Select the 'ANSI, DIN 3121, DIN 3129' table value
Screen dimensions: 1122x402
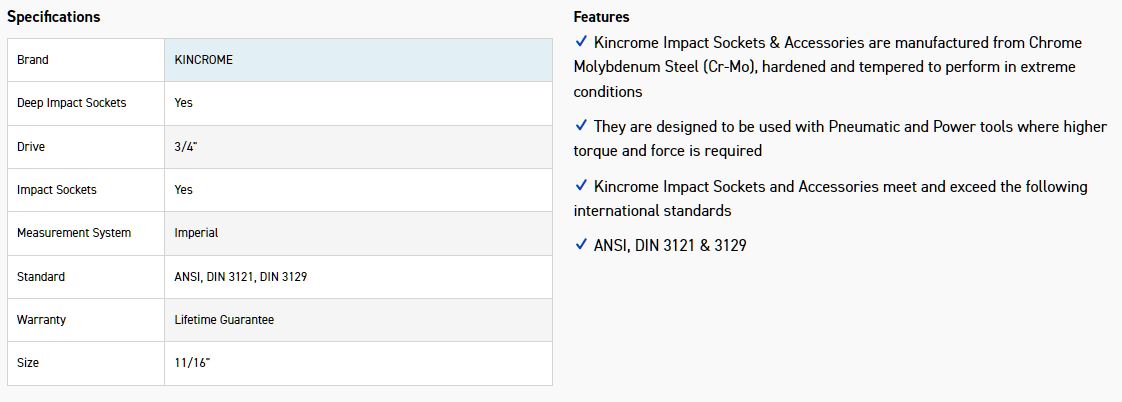click(240, 277)
